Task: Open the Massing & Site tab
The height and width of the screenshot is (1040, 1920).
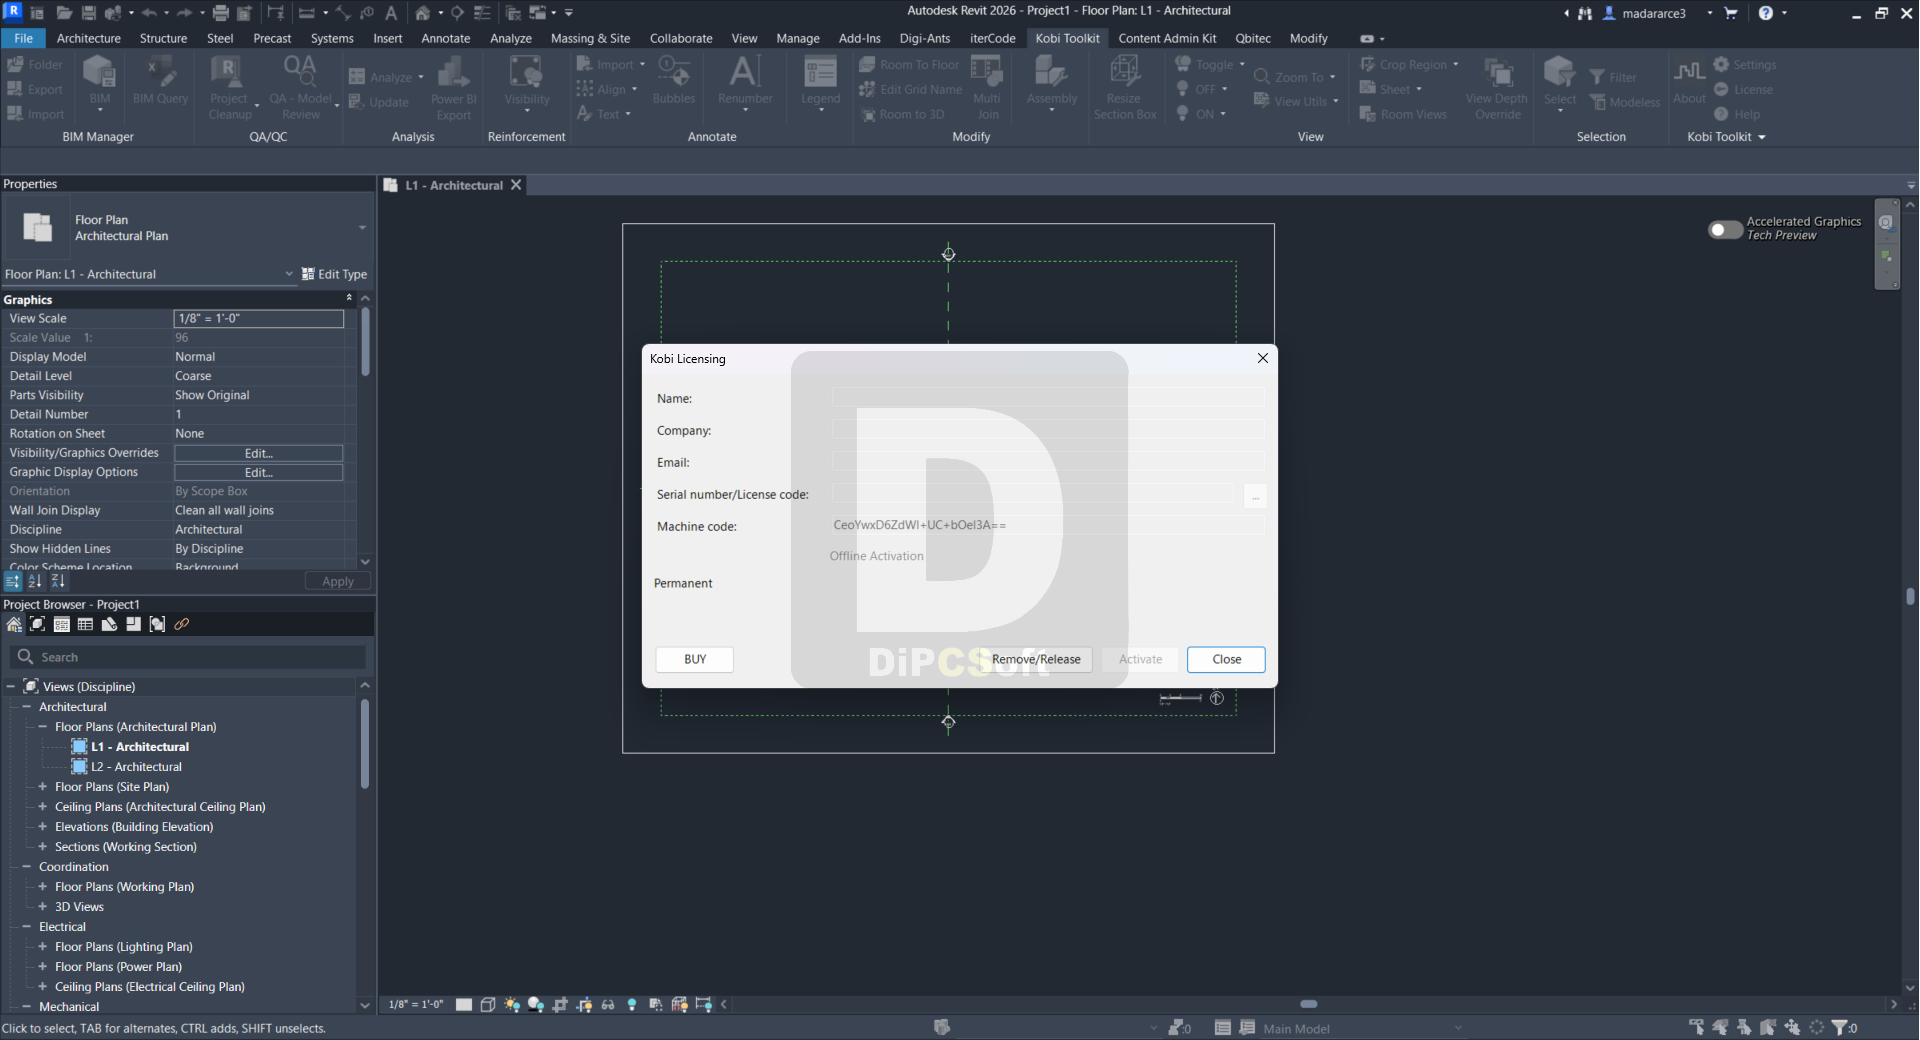Action: tap(590, 38)
